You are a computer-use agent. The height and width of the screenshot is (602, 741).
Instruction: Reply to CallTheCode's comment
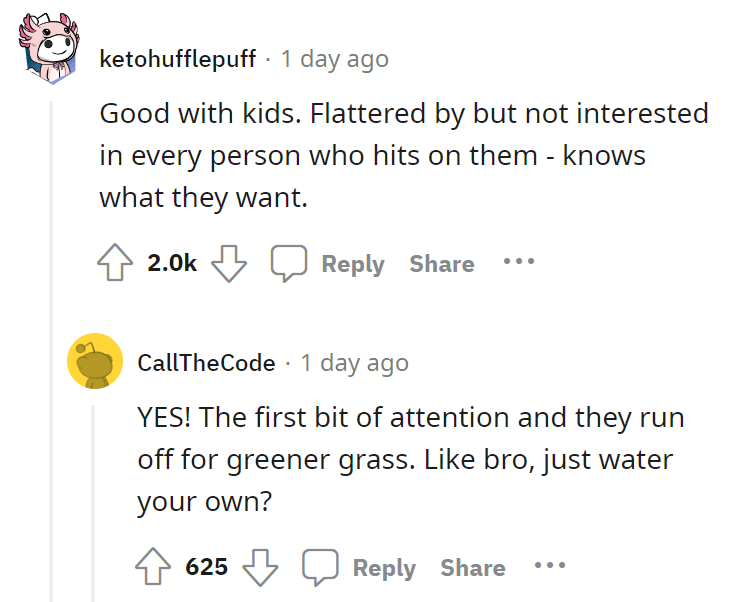(x=384, y=568)
